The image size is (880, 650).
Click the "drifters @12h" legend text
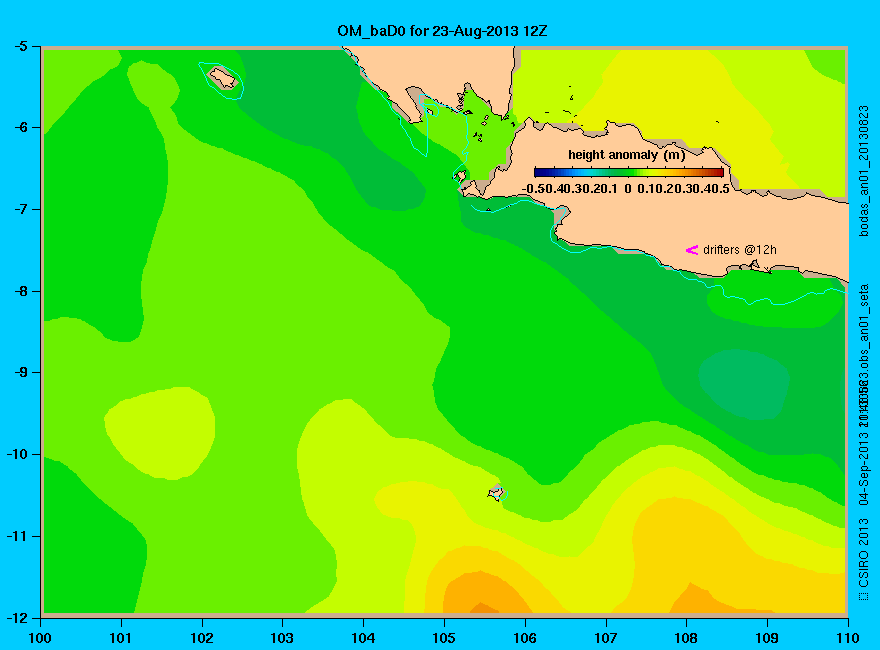click(x=740, y=250)
